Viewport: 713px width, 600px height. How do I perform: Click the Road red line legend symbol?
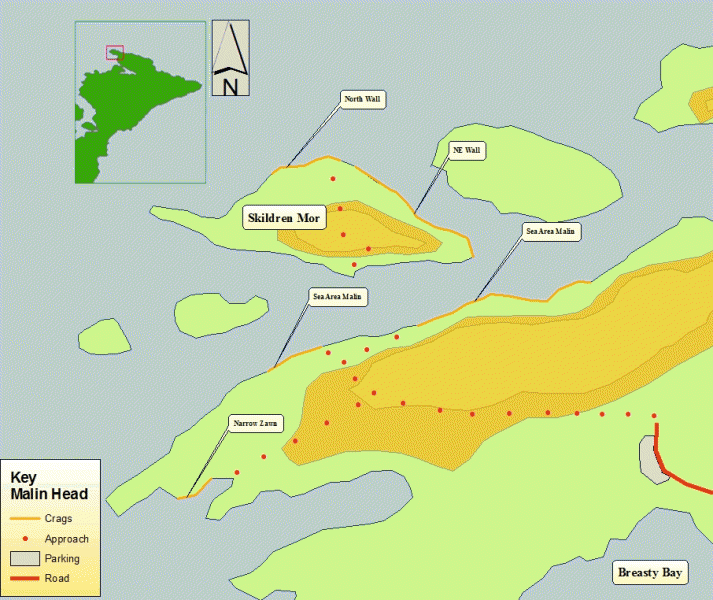[25, 578]
